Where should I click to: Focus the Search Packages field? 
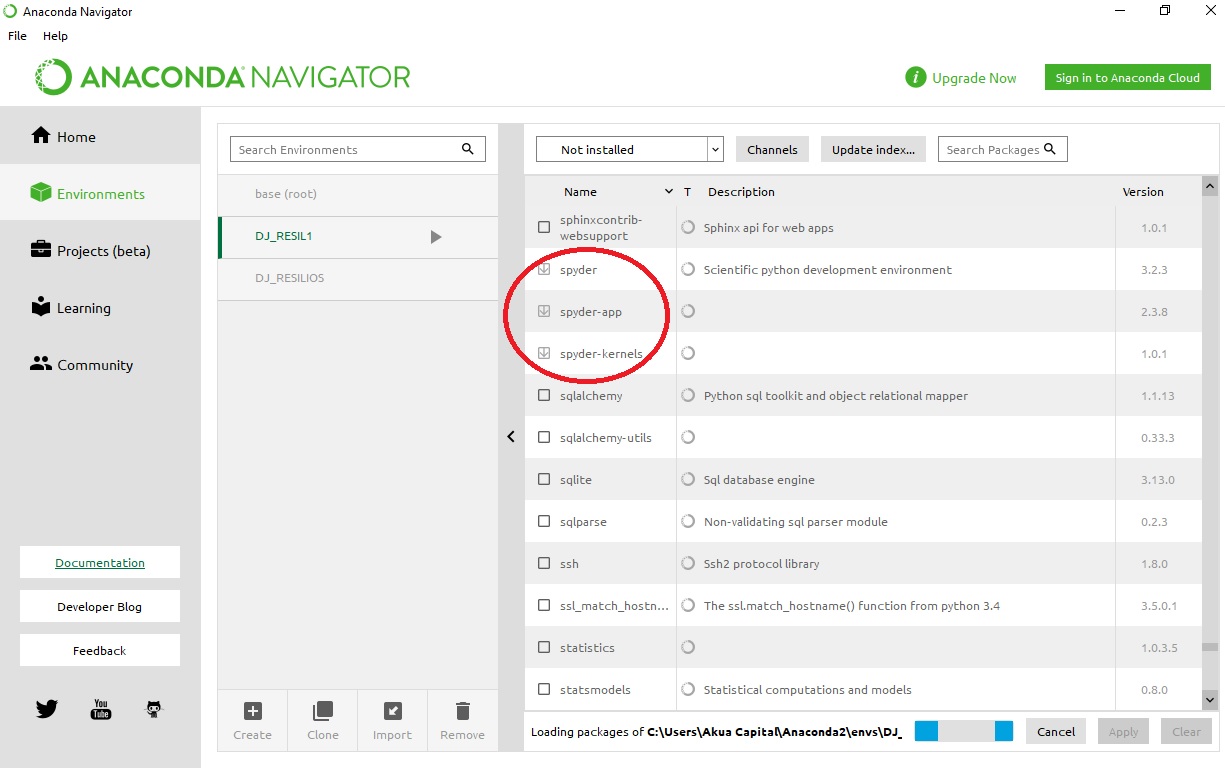click(1002, 149)
